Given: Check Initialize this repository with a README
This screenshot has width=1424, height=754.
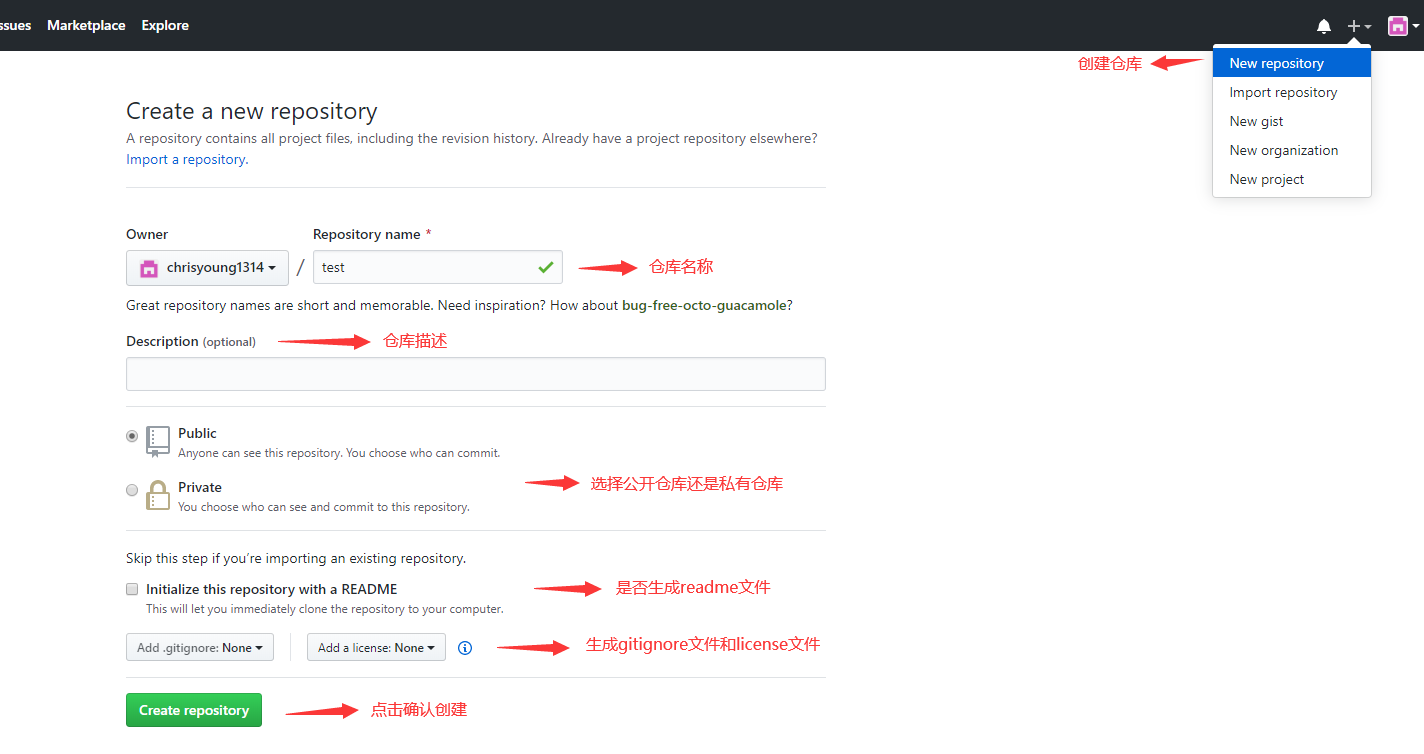Looking at the screenshot, I should (x=132, y=589).
